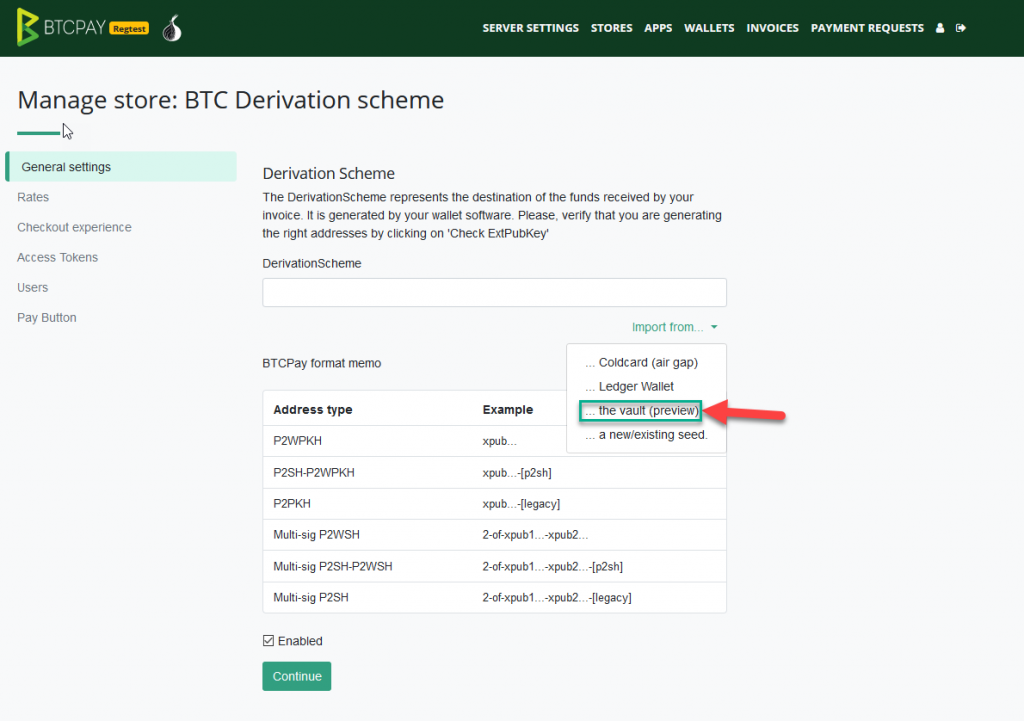Screen dimensions: 1024x721
Task: Open Pay Button sidebar item
Action: coord(46,317)
